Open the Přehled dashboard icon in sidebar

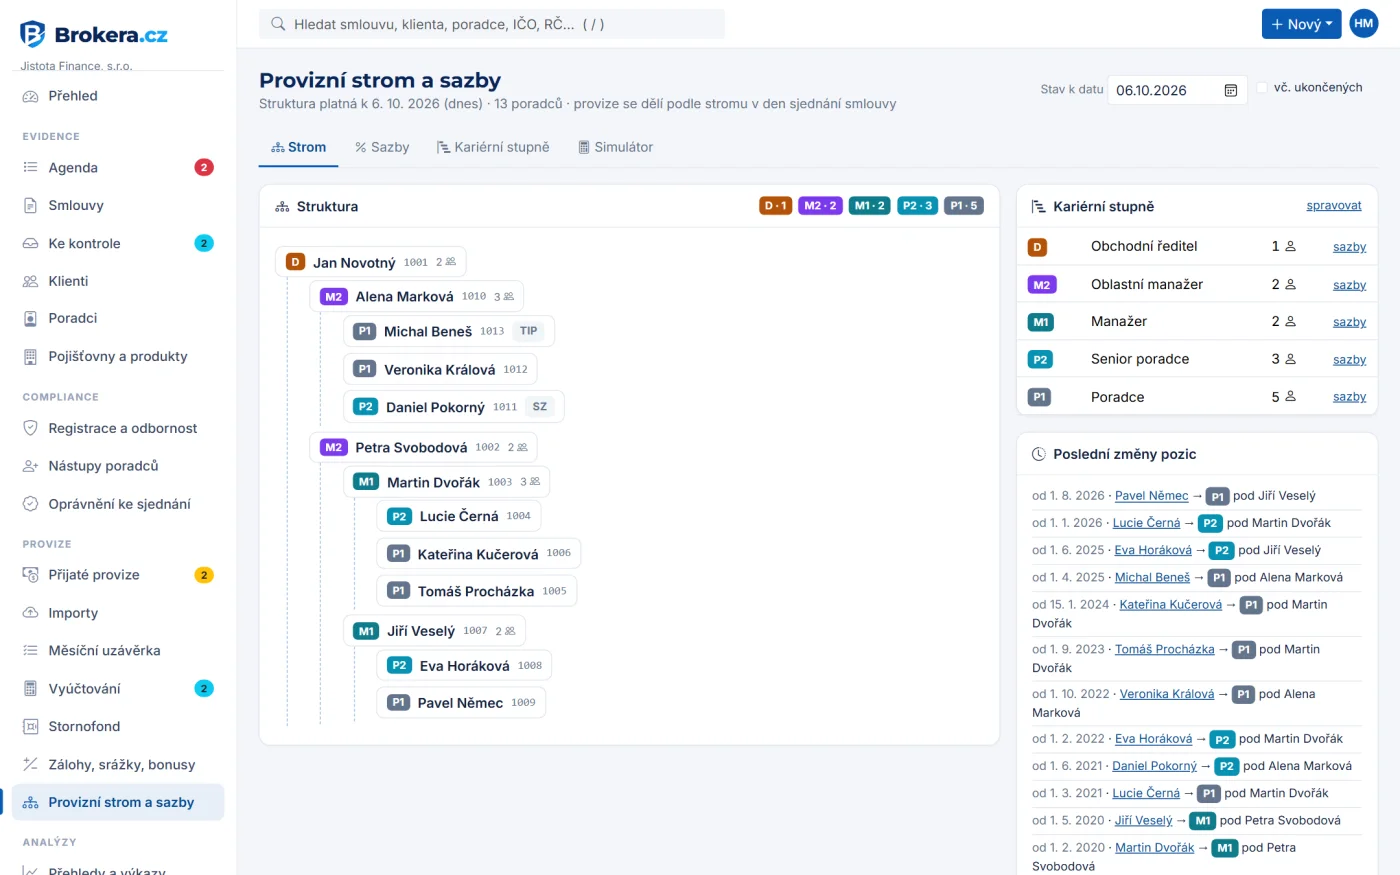tap(30, 96)
